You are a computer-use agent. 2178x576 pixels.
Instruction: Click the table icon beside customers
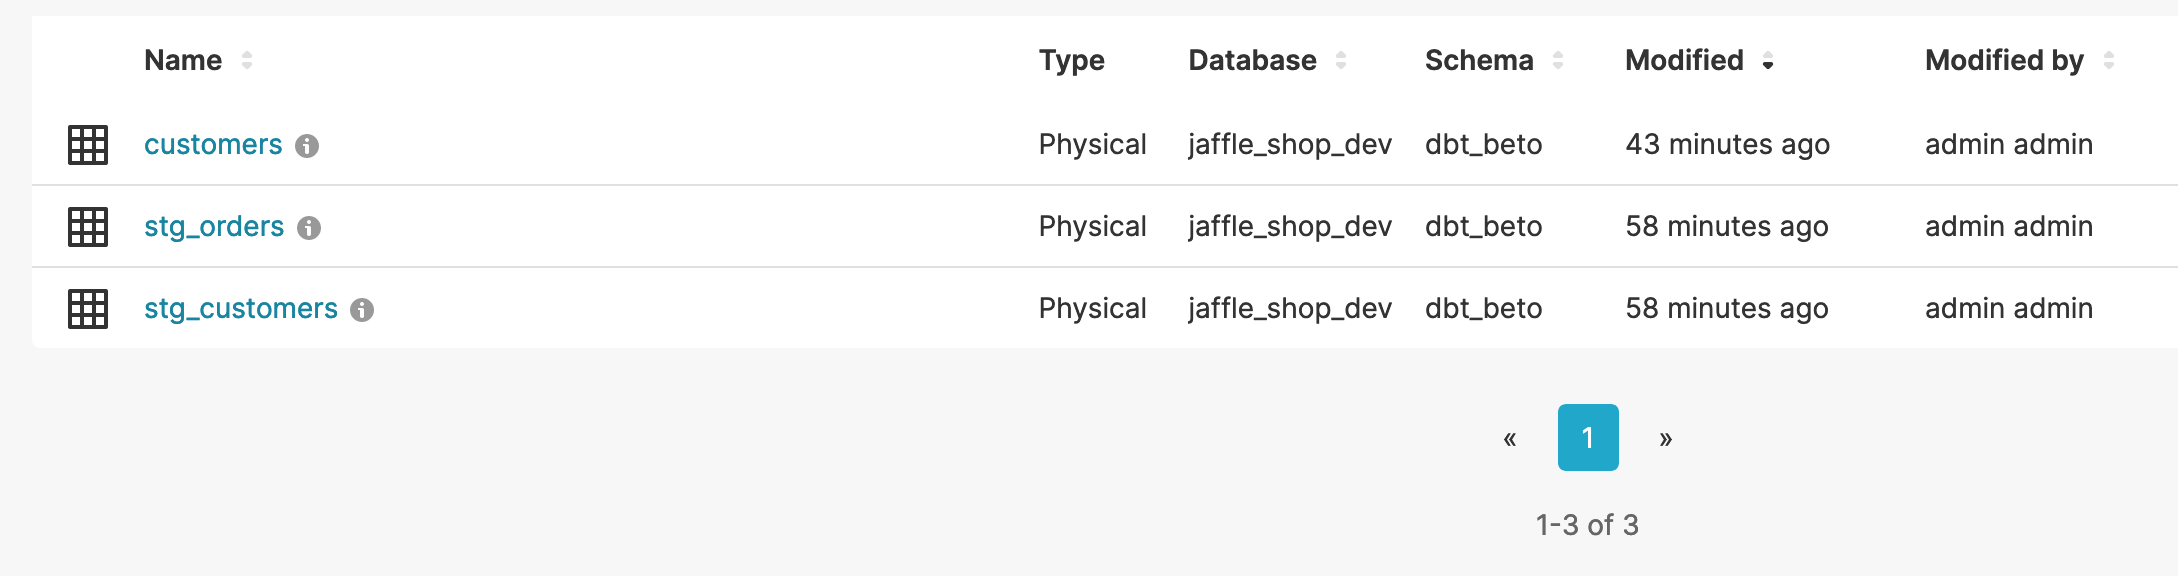(x=88, y=145)
